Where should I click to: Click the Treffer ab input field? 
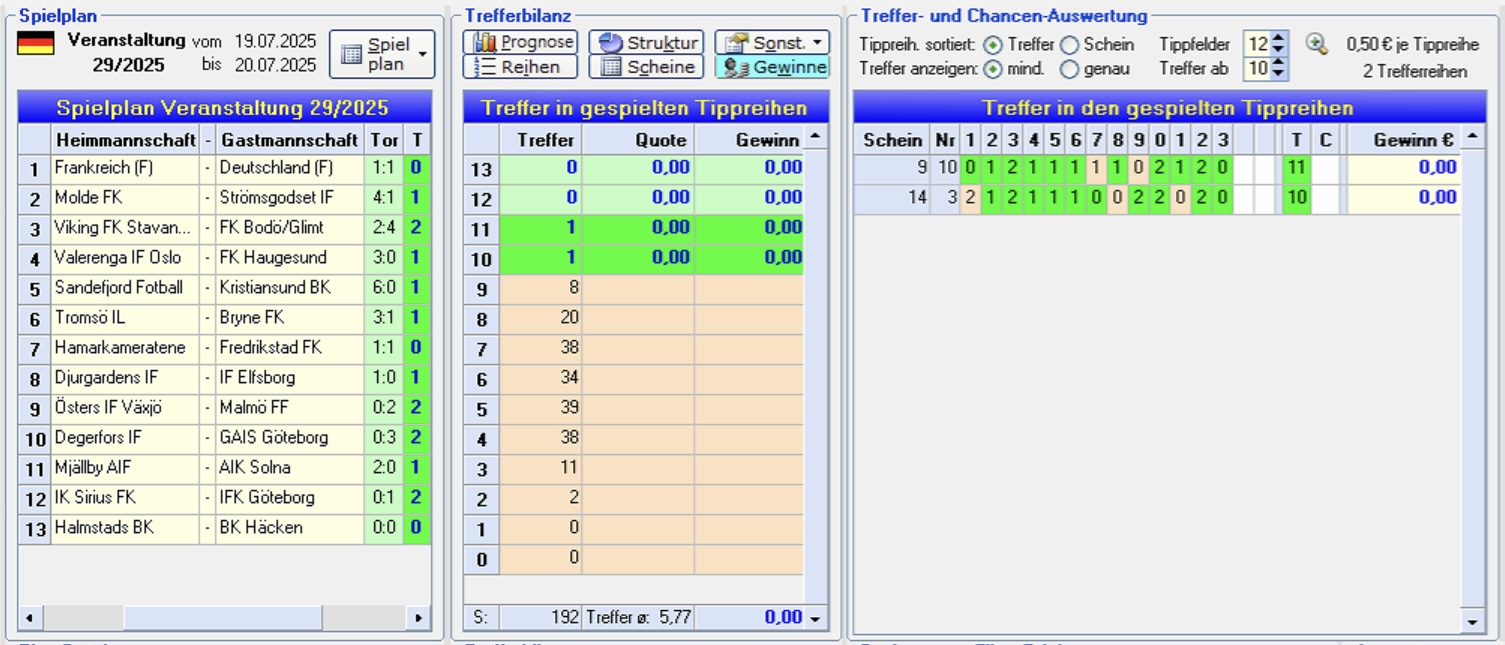click(1257, 69)
